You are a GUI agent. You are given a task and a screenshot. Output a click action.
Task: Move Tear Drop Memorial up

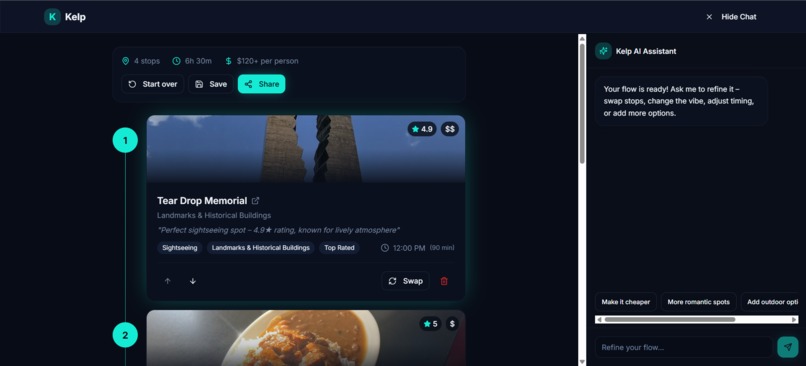pyautogui.click(x=168, y=281)
